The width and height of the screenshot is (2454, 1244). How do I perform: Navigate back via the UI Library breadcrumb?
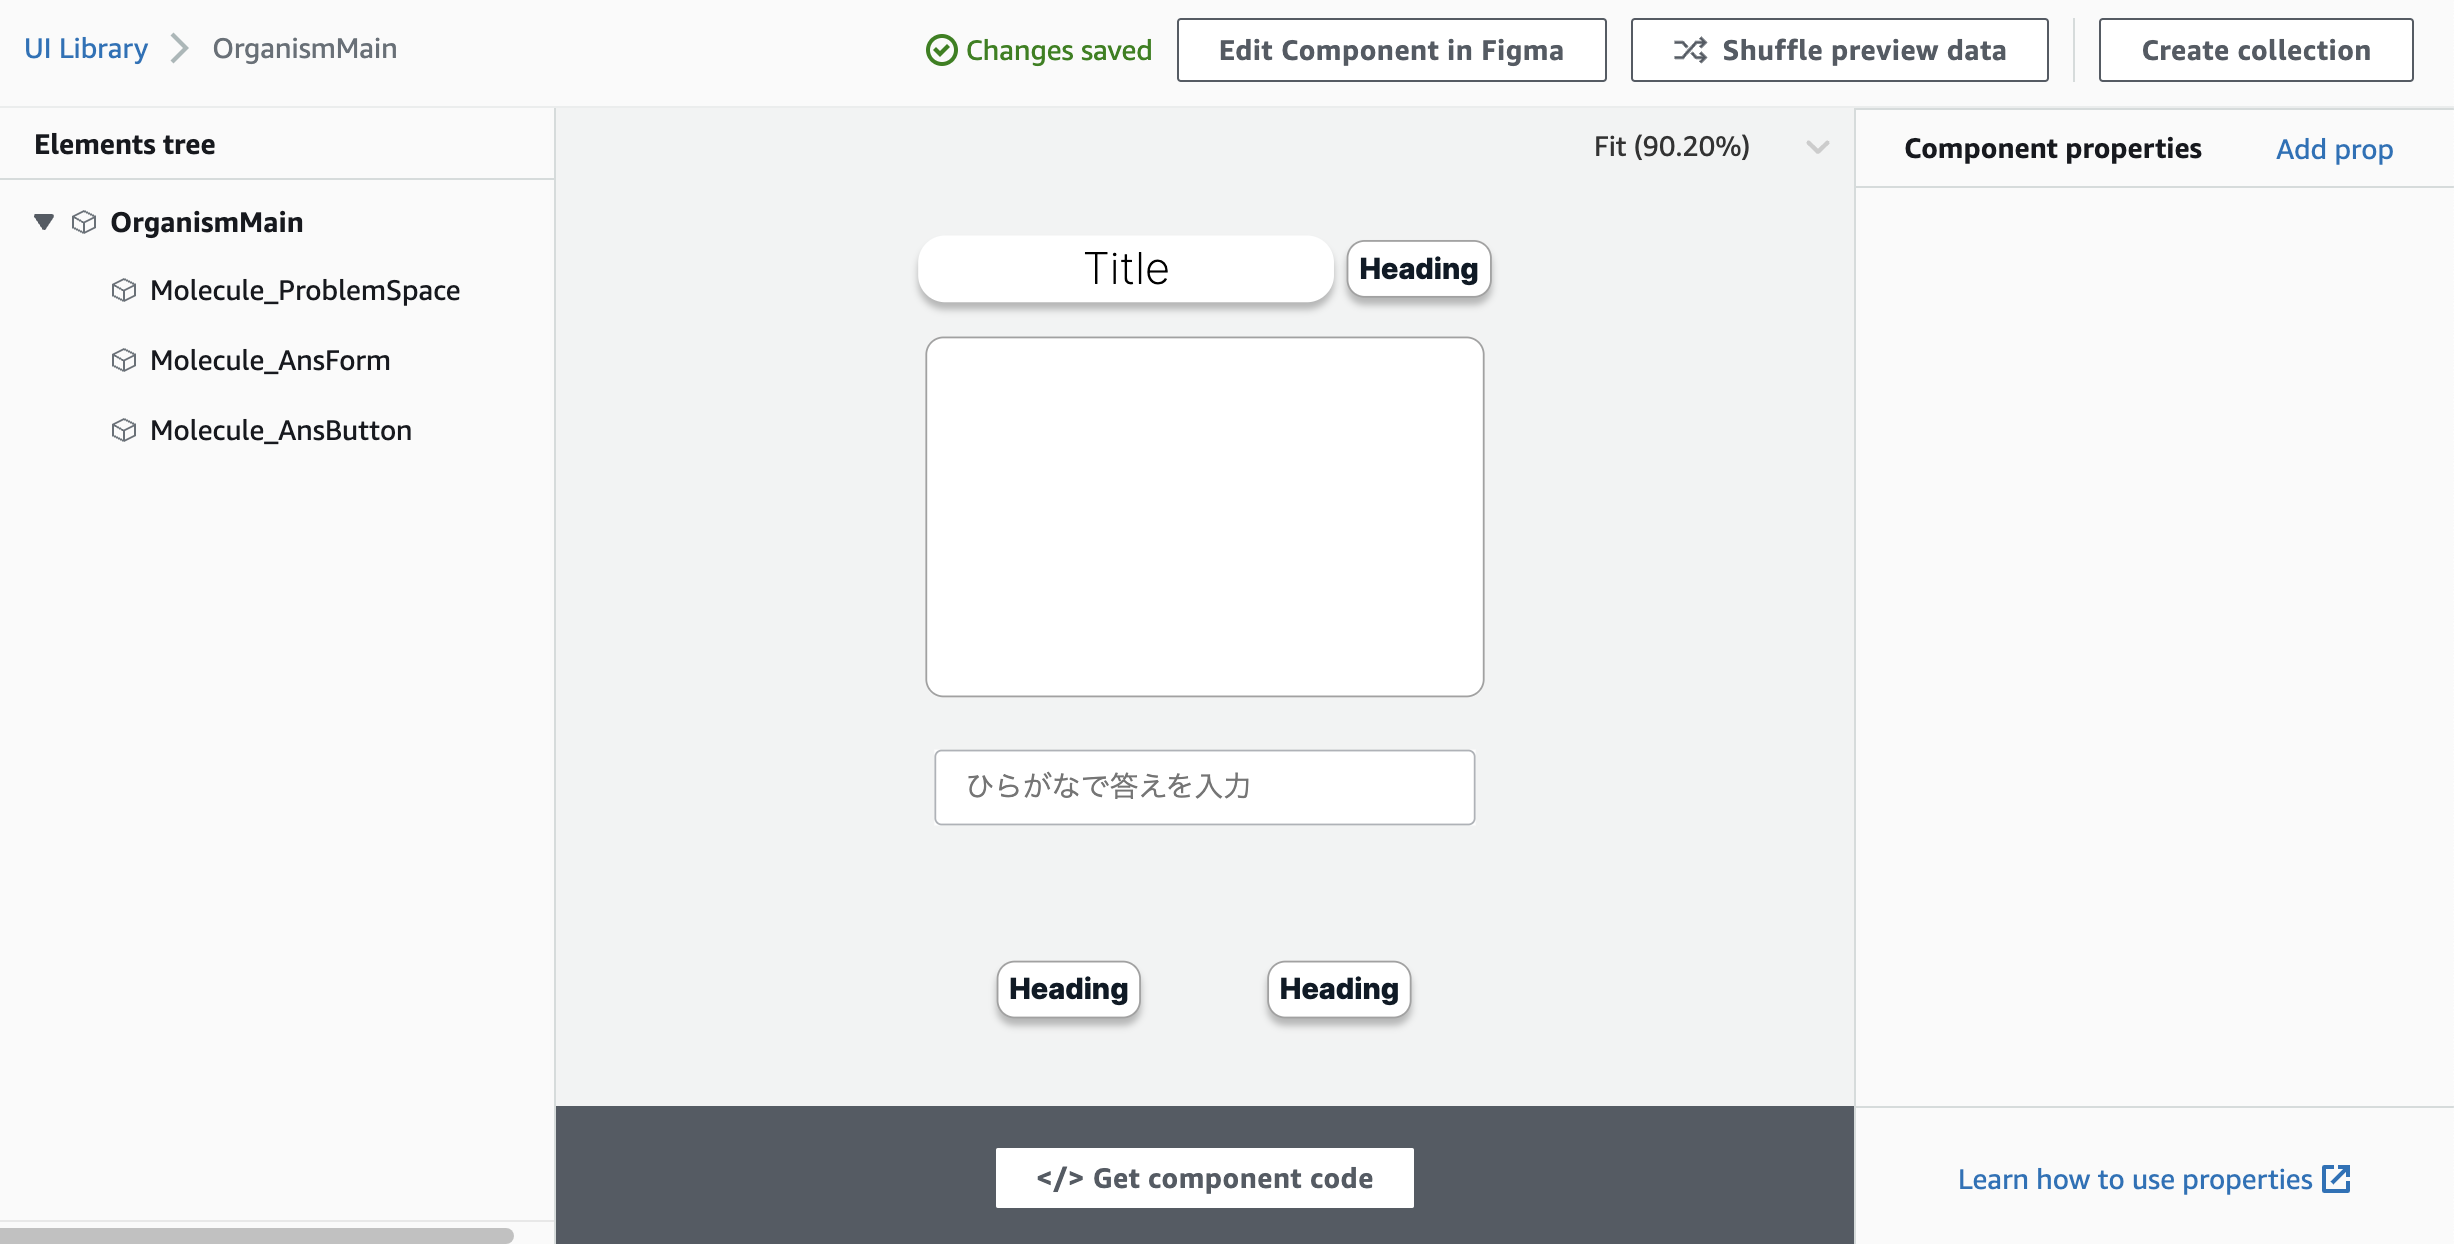coord(85,47)
